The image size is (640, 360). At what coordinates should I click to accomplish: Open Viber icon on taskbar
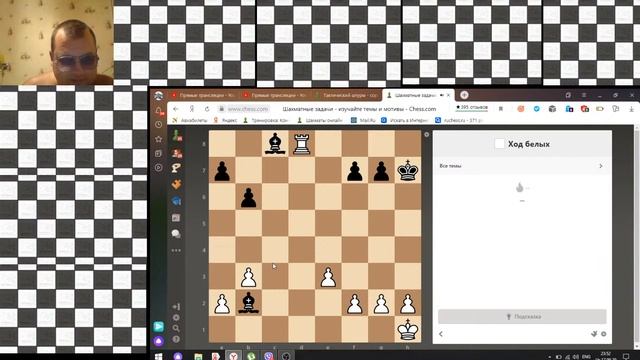tap(269, 356)
